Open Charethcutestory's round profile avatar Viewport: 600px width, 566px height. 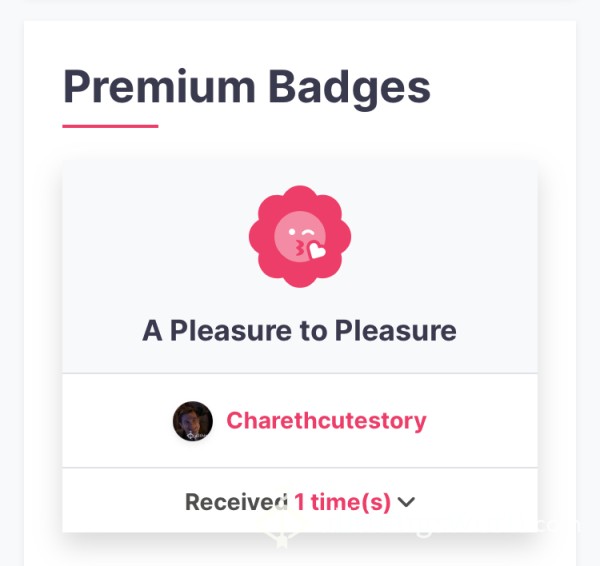pyautogui.click(x=193, y=421)
